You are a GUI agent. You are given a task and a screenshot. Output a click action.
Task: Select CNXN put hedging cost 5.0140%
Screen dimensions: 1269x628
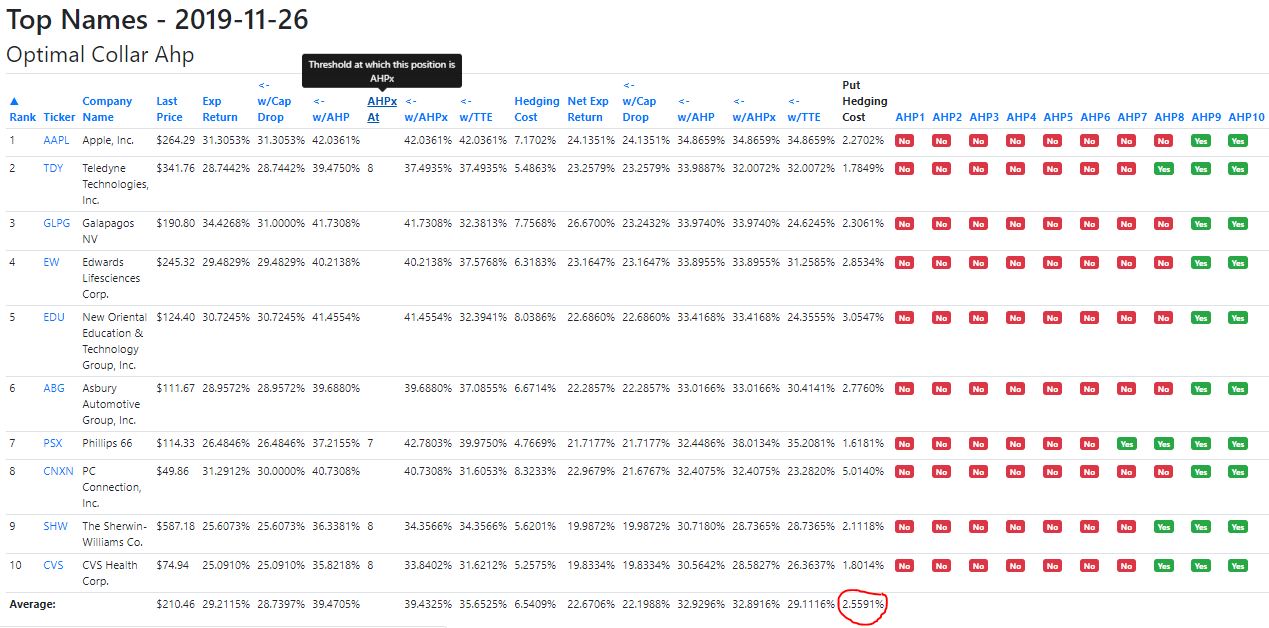pos(863,471)
